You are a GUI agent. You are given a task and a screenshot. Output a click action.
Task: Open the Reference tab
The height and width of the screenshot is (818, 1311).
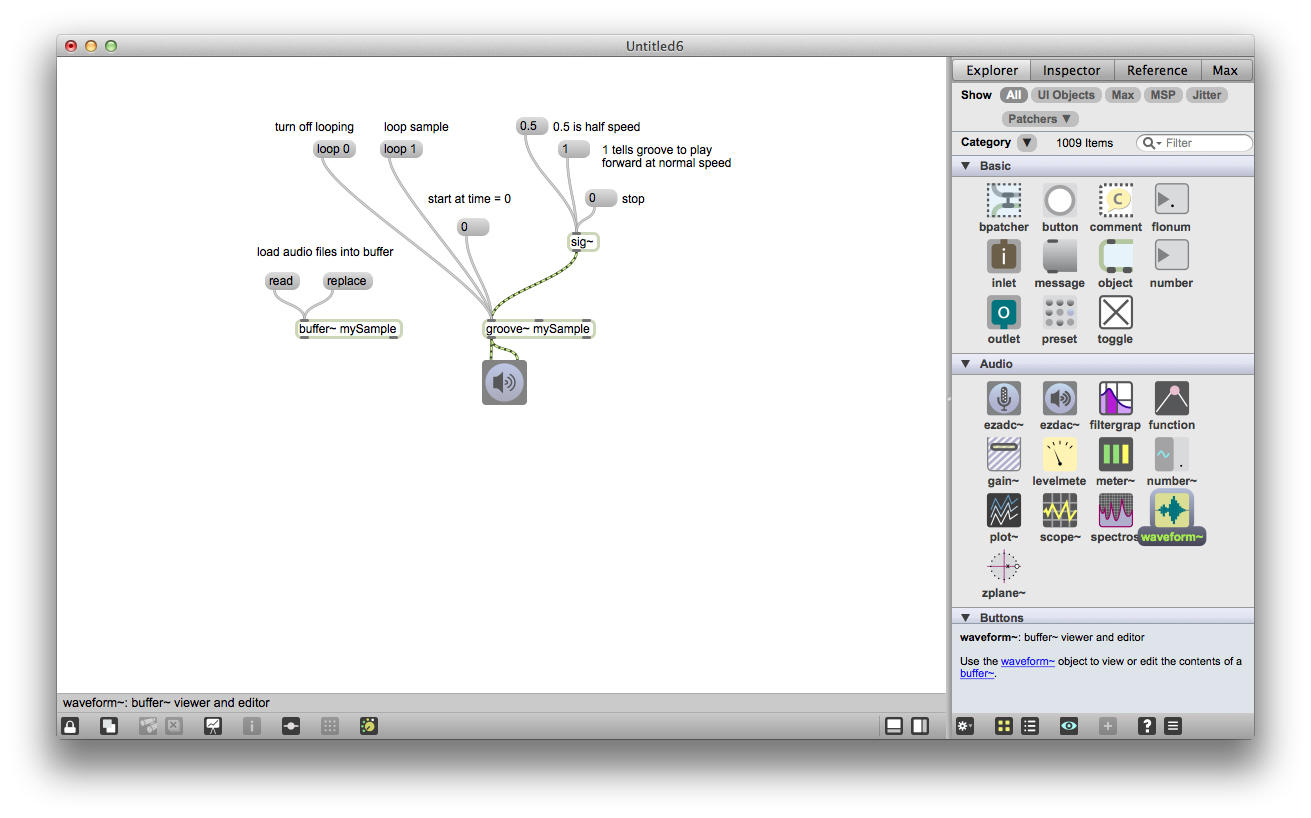click(x=1157, y=70)
